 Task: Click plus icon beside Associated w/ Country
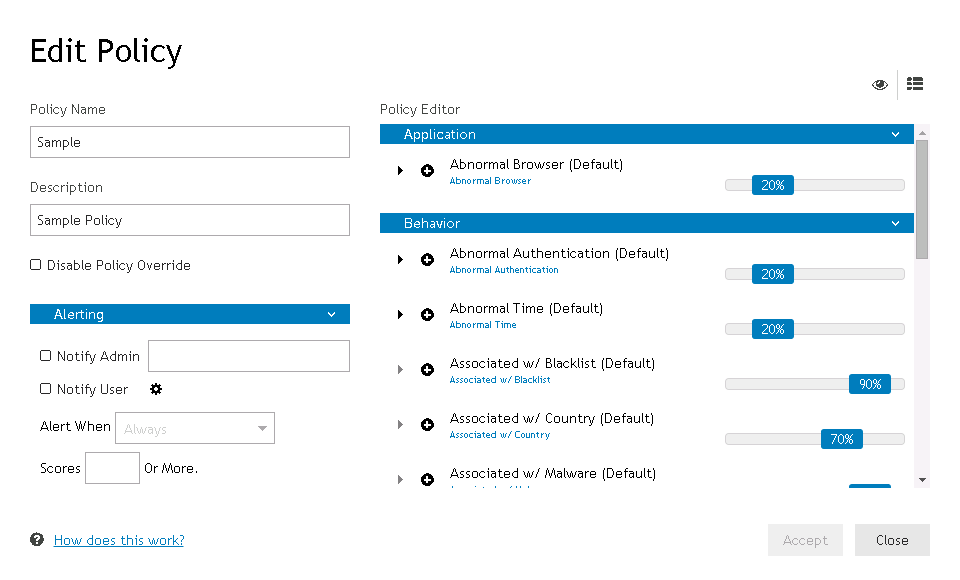(x=428, y=425)
